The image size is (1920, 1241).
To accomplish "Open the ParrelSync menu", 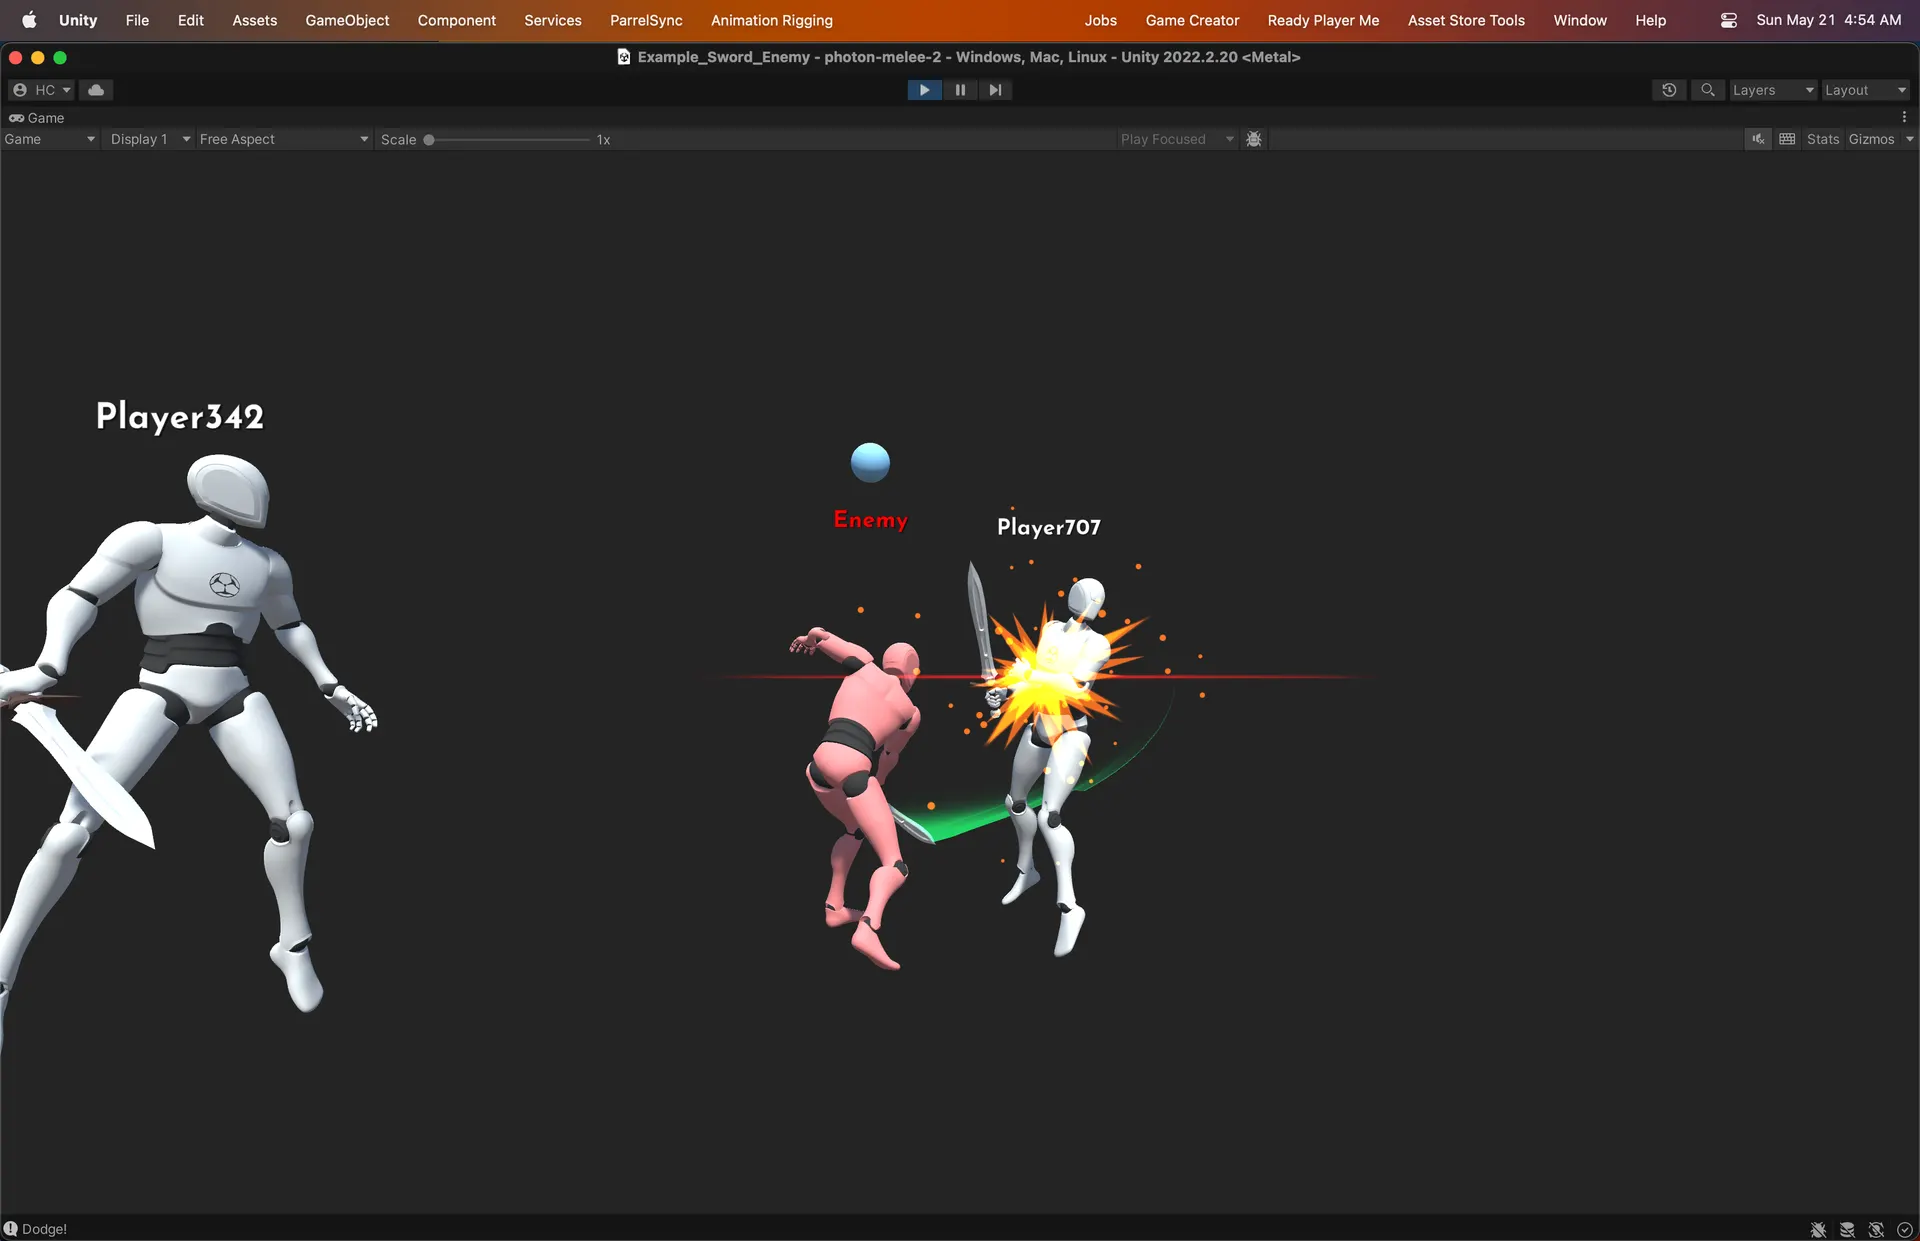I will pos(646,20).
